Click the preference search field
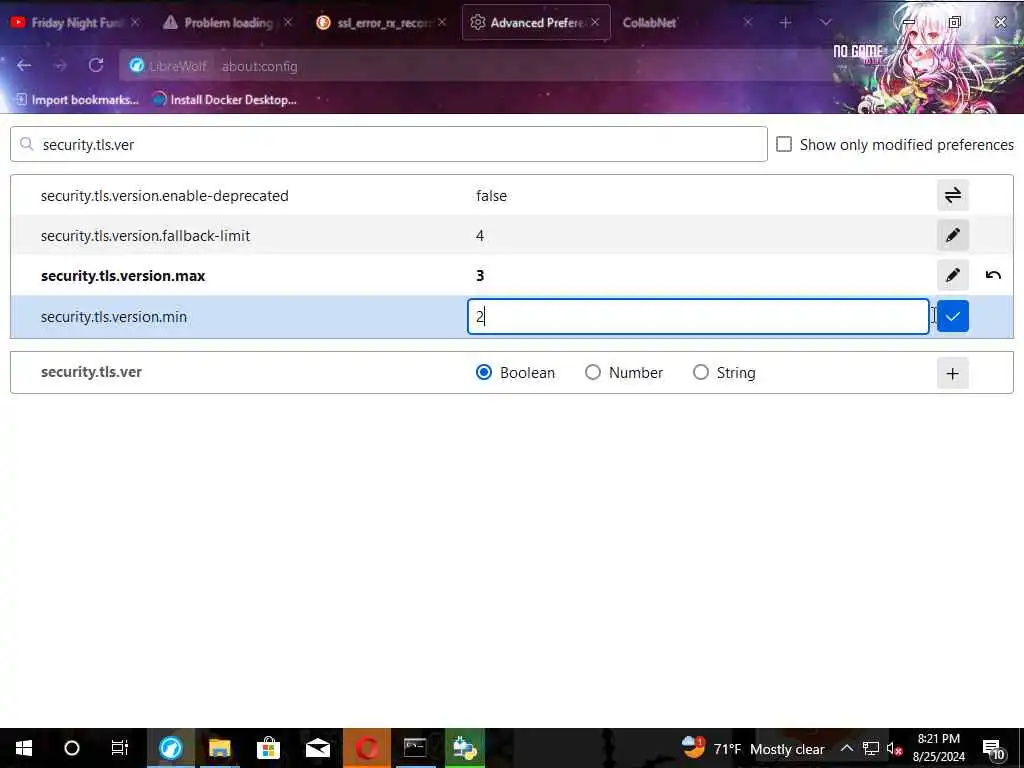1024x768 pixels. [x=389, y=144]
